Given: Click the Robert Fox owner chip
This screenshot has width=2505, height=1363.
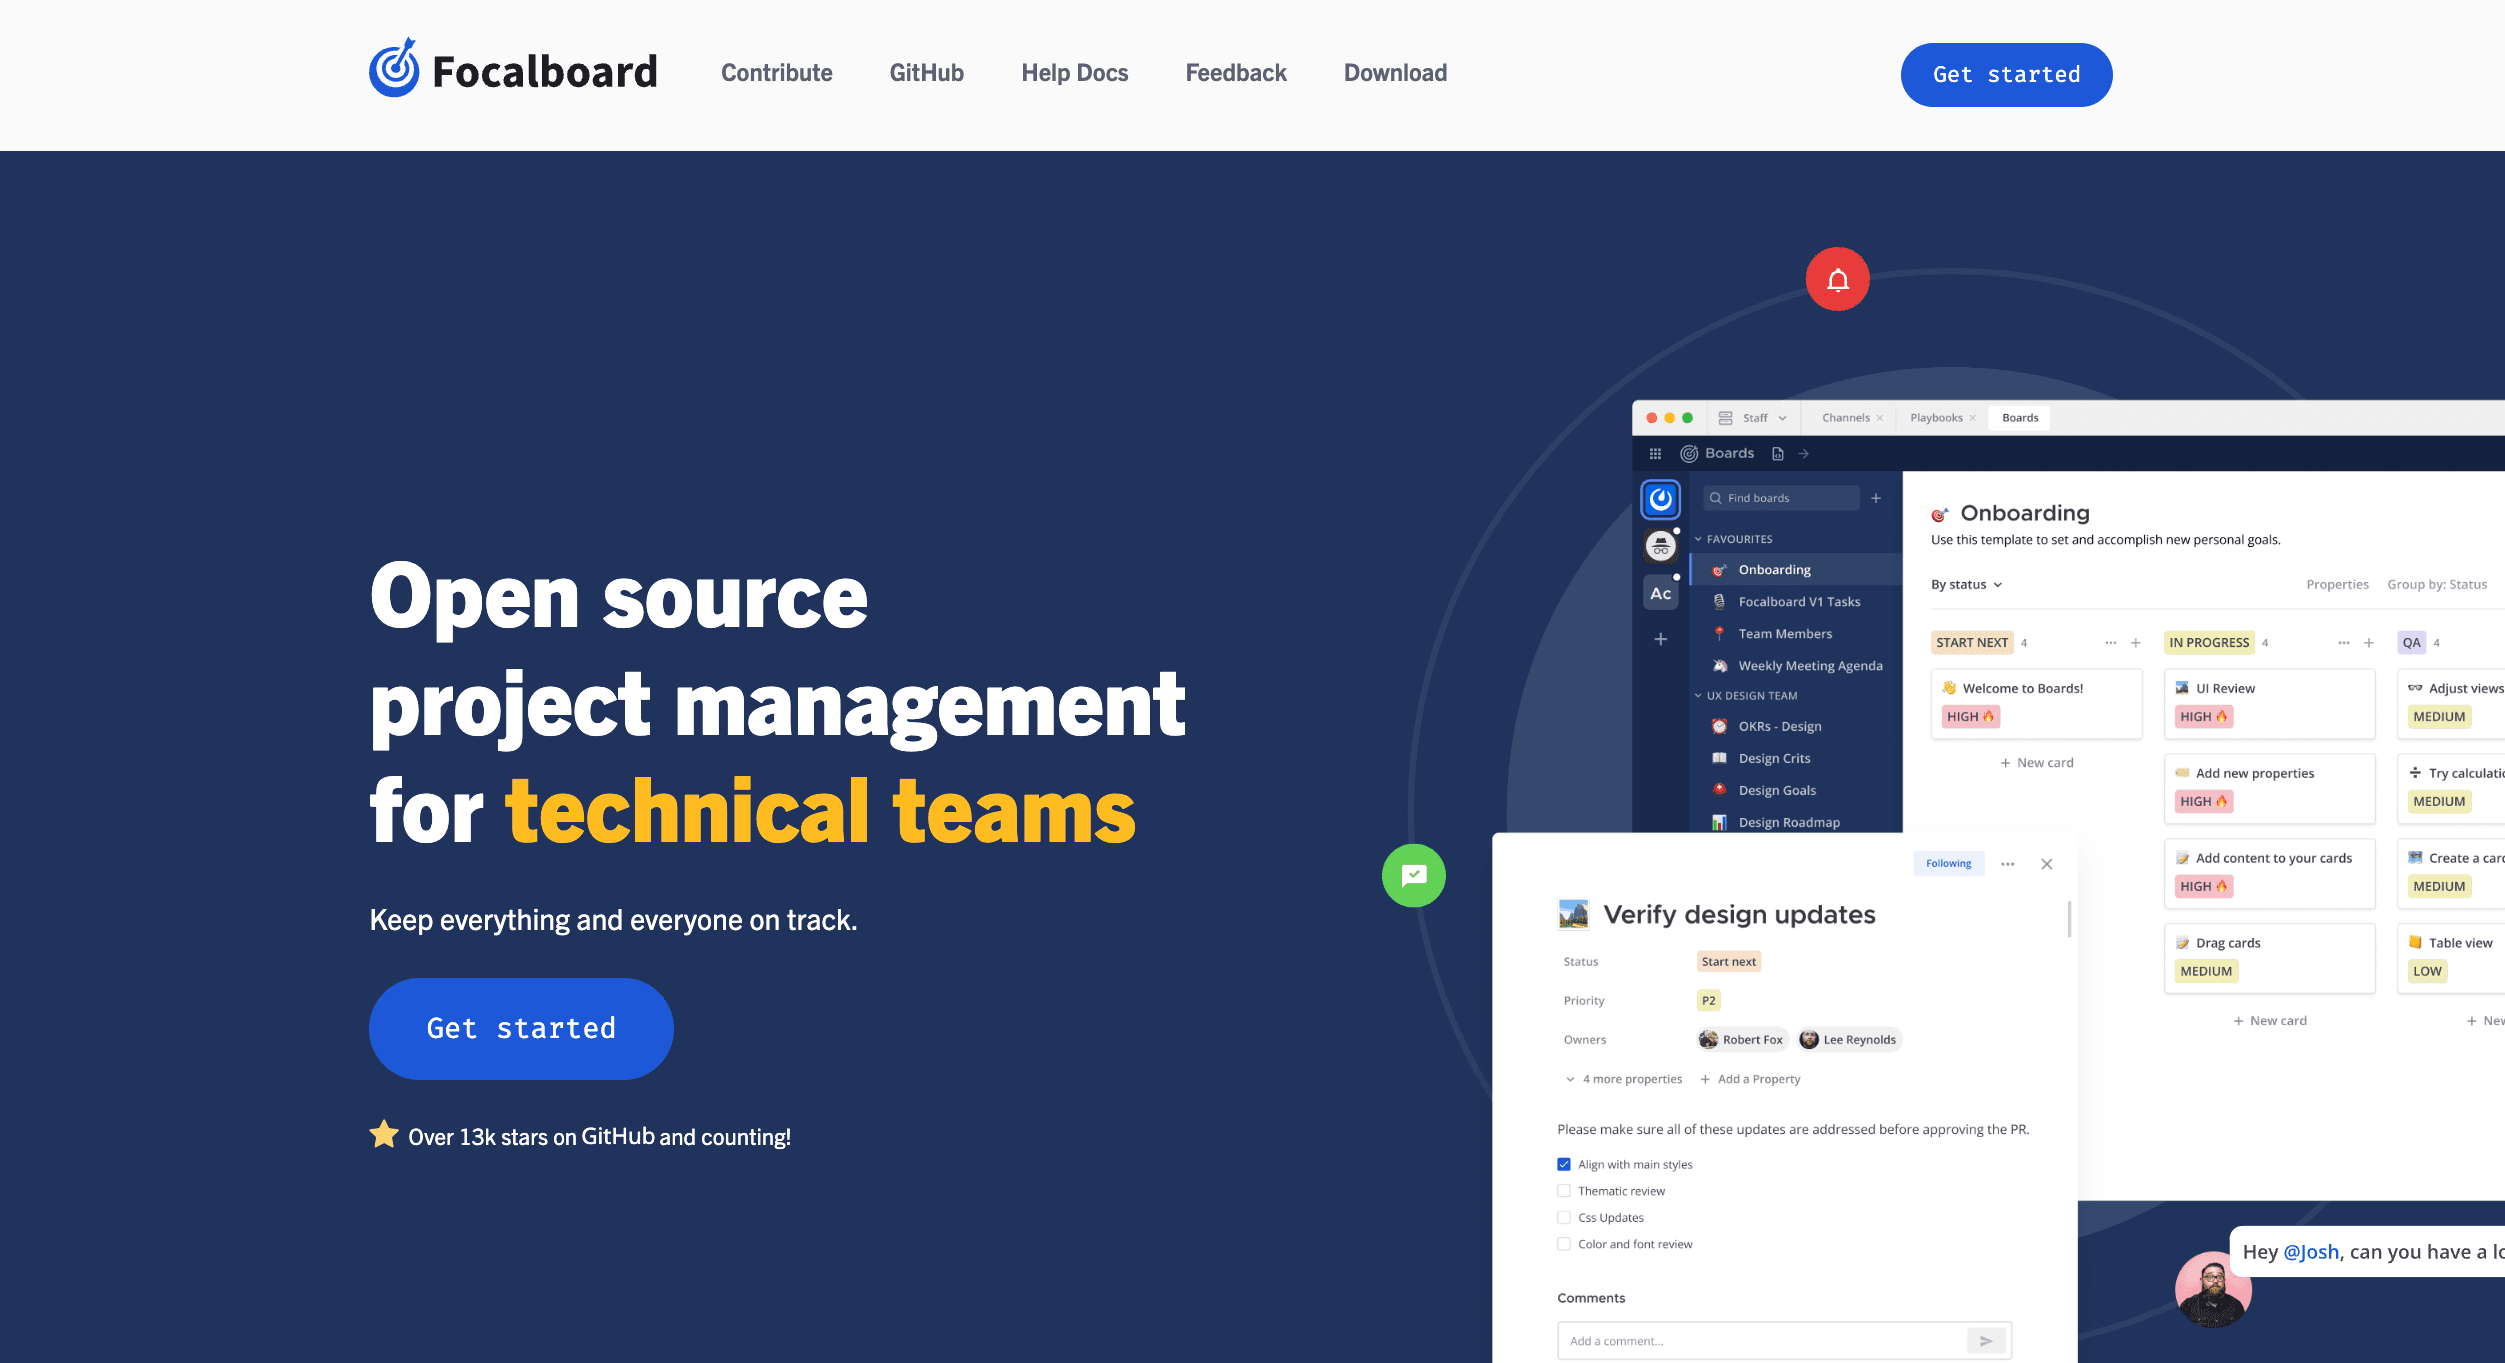Looking at the screenshot, I should coord(1742,1040).
